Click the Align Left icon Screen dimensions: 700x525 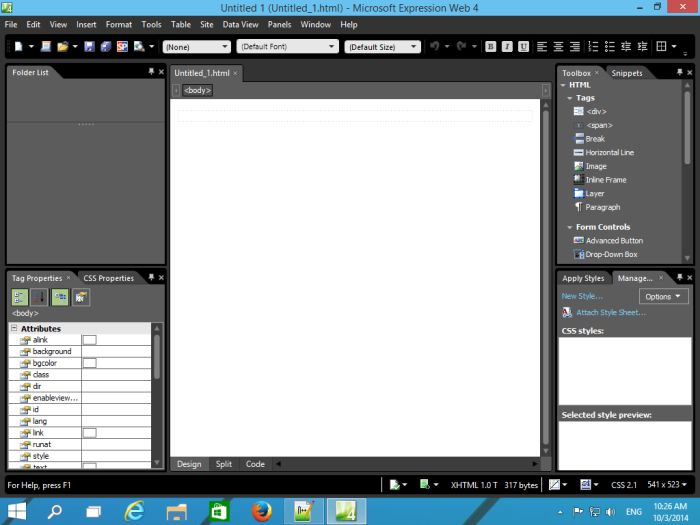click(x=542, y=46)
